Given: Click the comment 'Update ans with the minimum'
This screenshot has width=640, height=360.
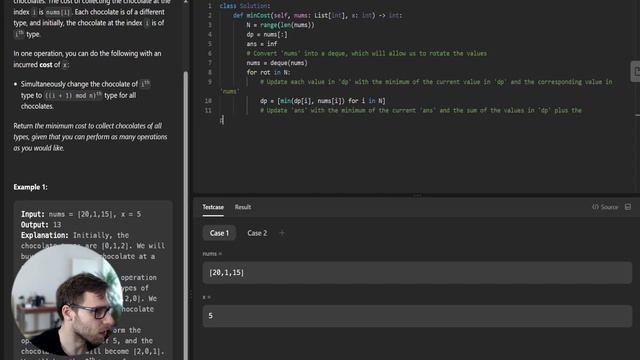Looking at the screenshot, I should [421, 110].
